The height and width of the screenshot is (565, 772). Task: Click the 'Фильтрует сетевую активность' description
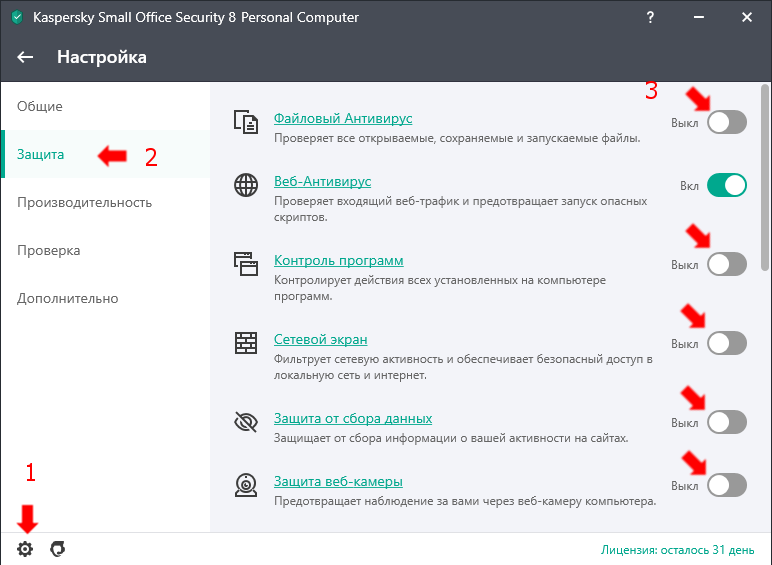(x=463, y=367)
